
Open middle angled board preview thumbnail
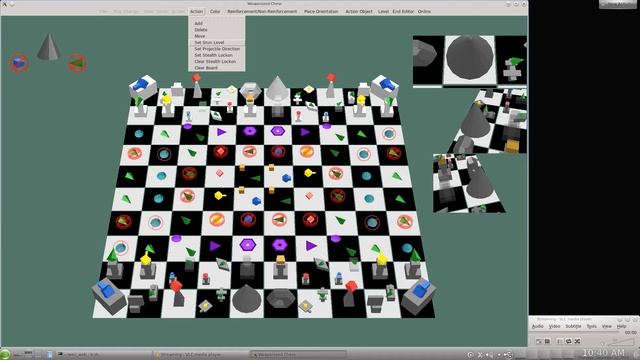[488, 120]
